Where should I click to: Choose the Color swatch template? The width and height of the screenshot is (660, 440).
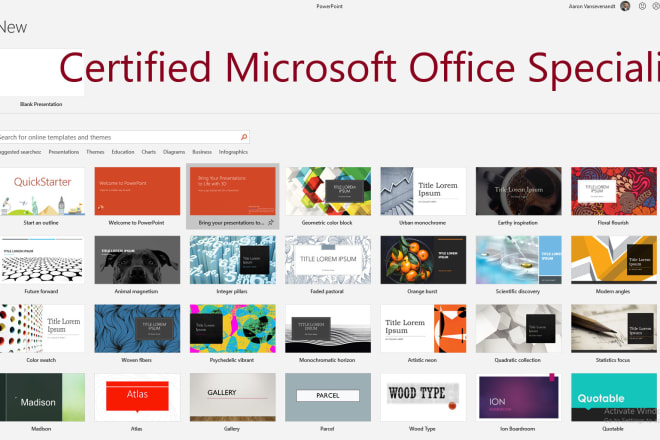point(41,328)
